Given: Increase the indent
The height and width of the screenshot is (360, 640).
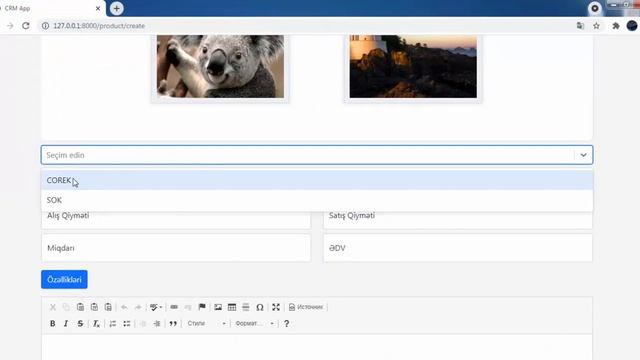Looking at the screenshot, I should 157,323.
